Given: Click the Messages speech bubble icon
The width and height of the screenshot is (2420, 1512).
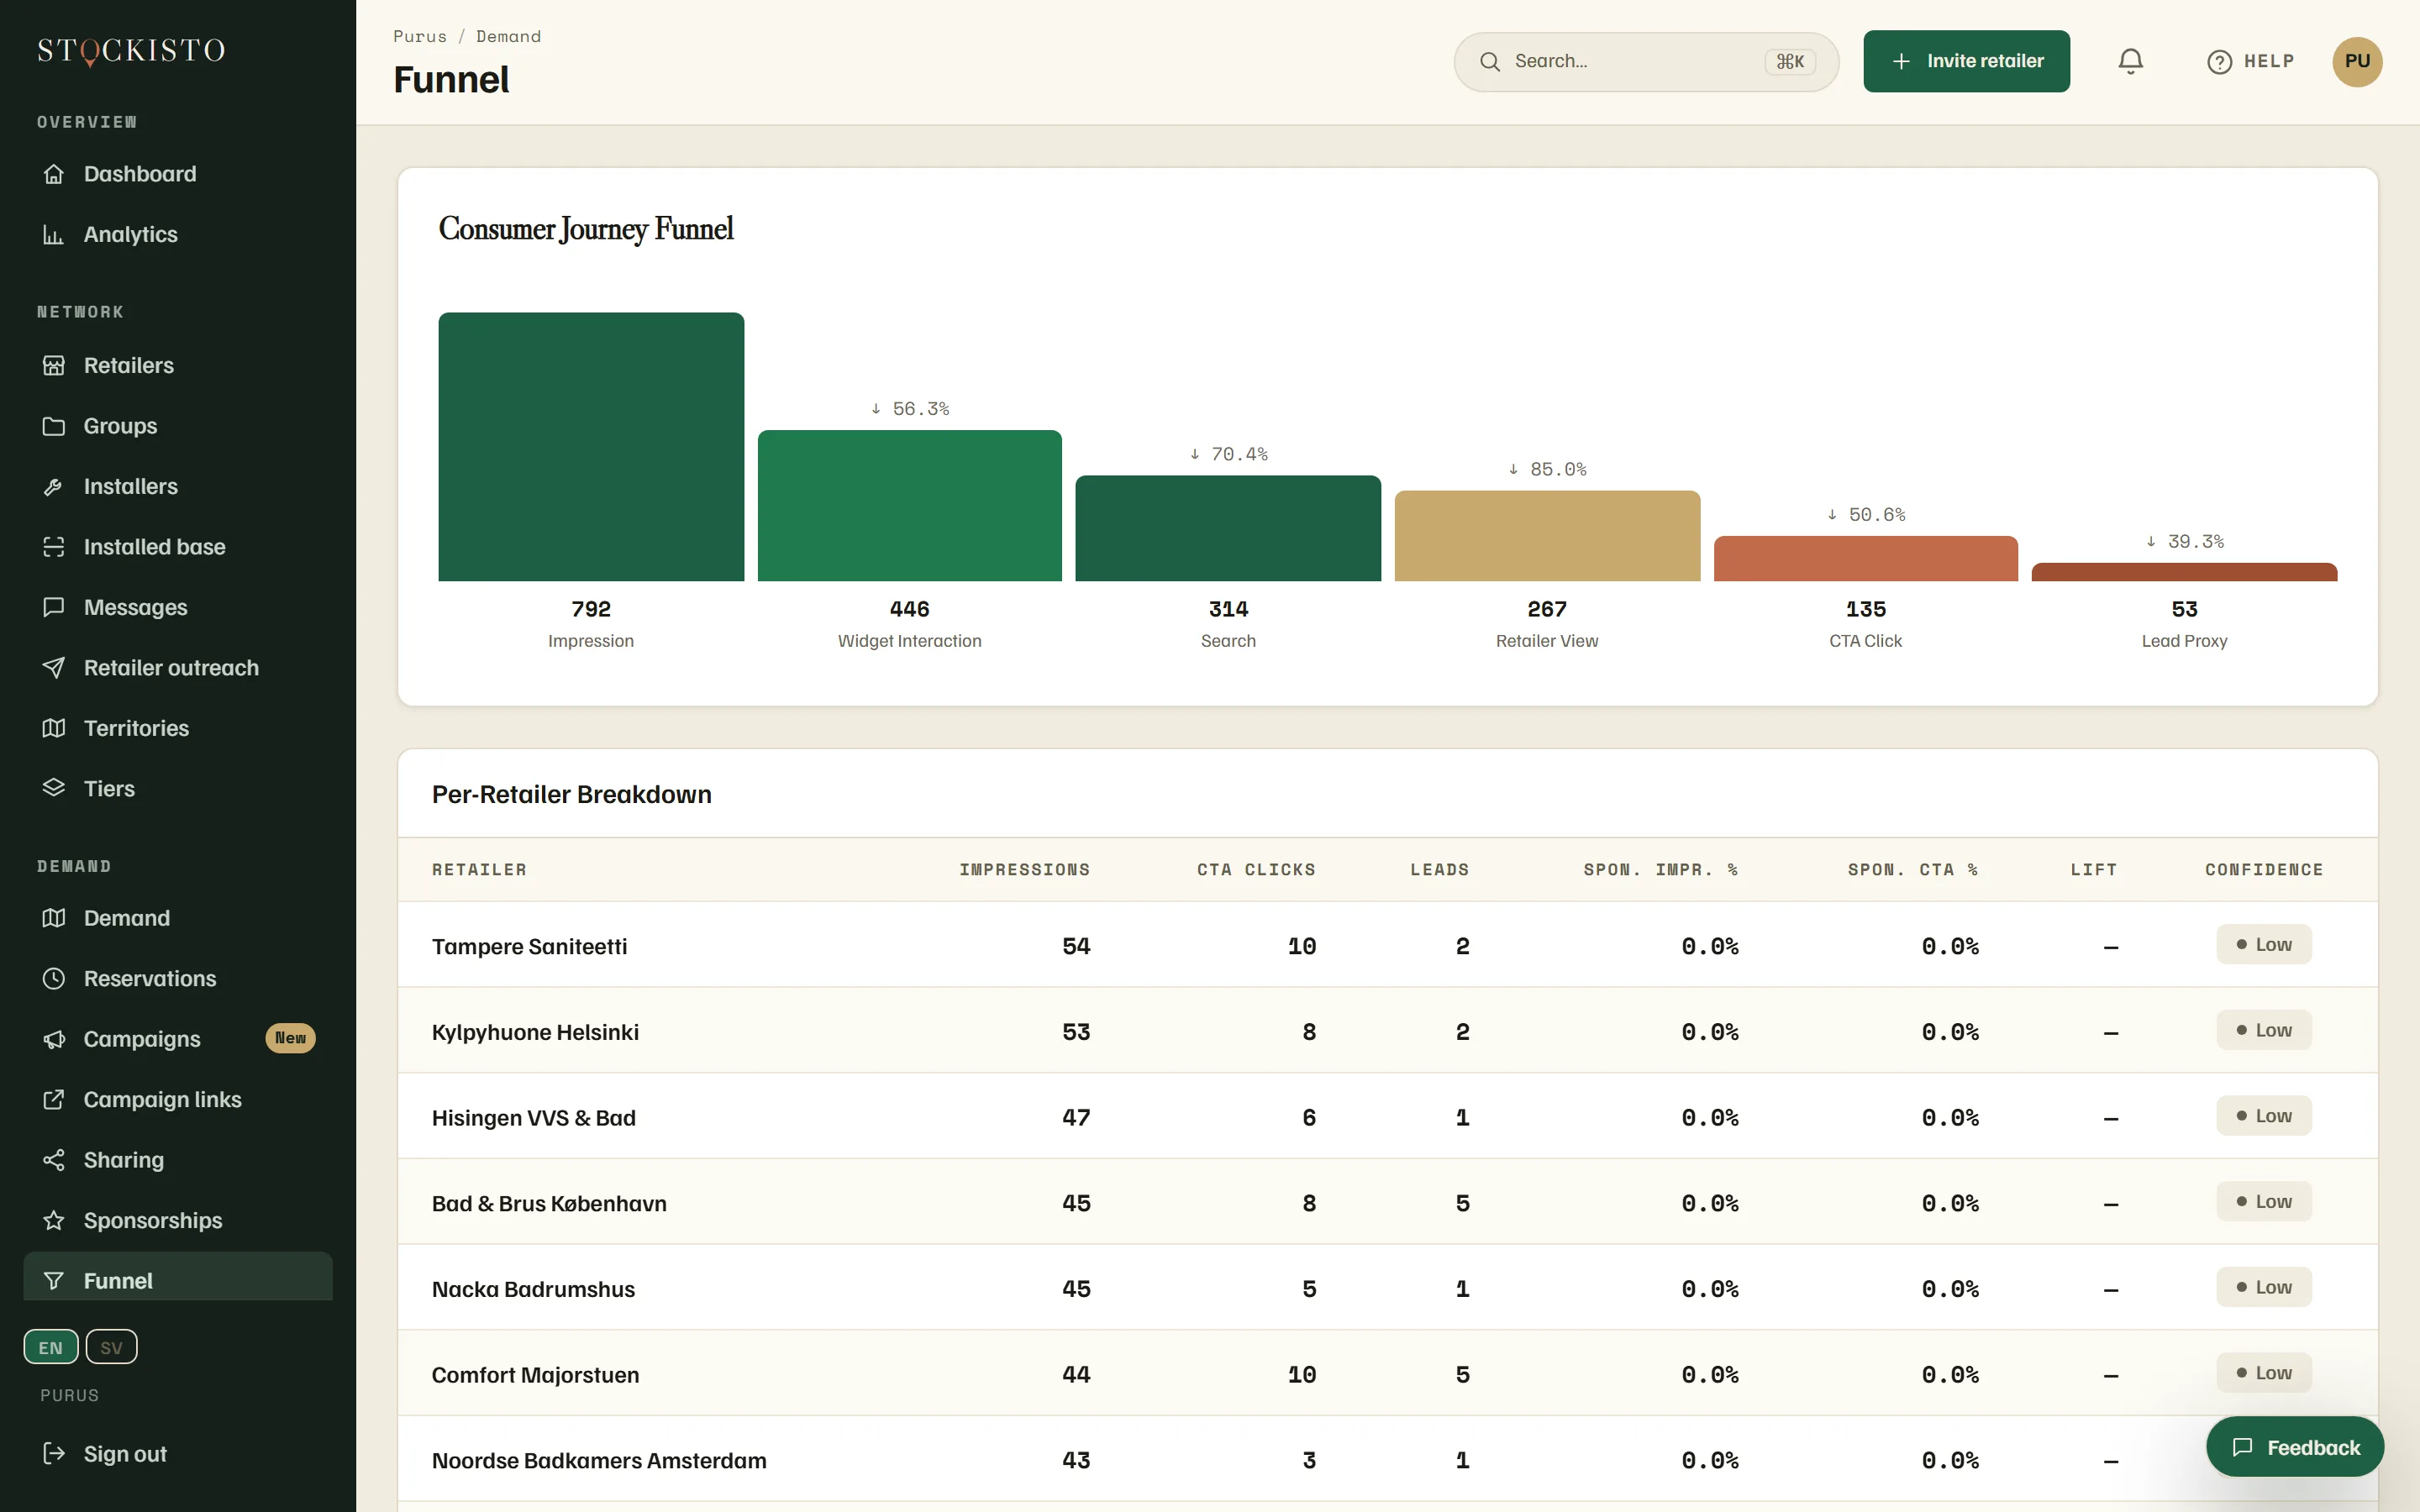Looking at the screenshot, I should click(x=54, y=607).
